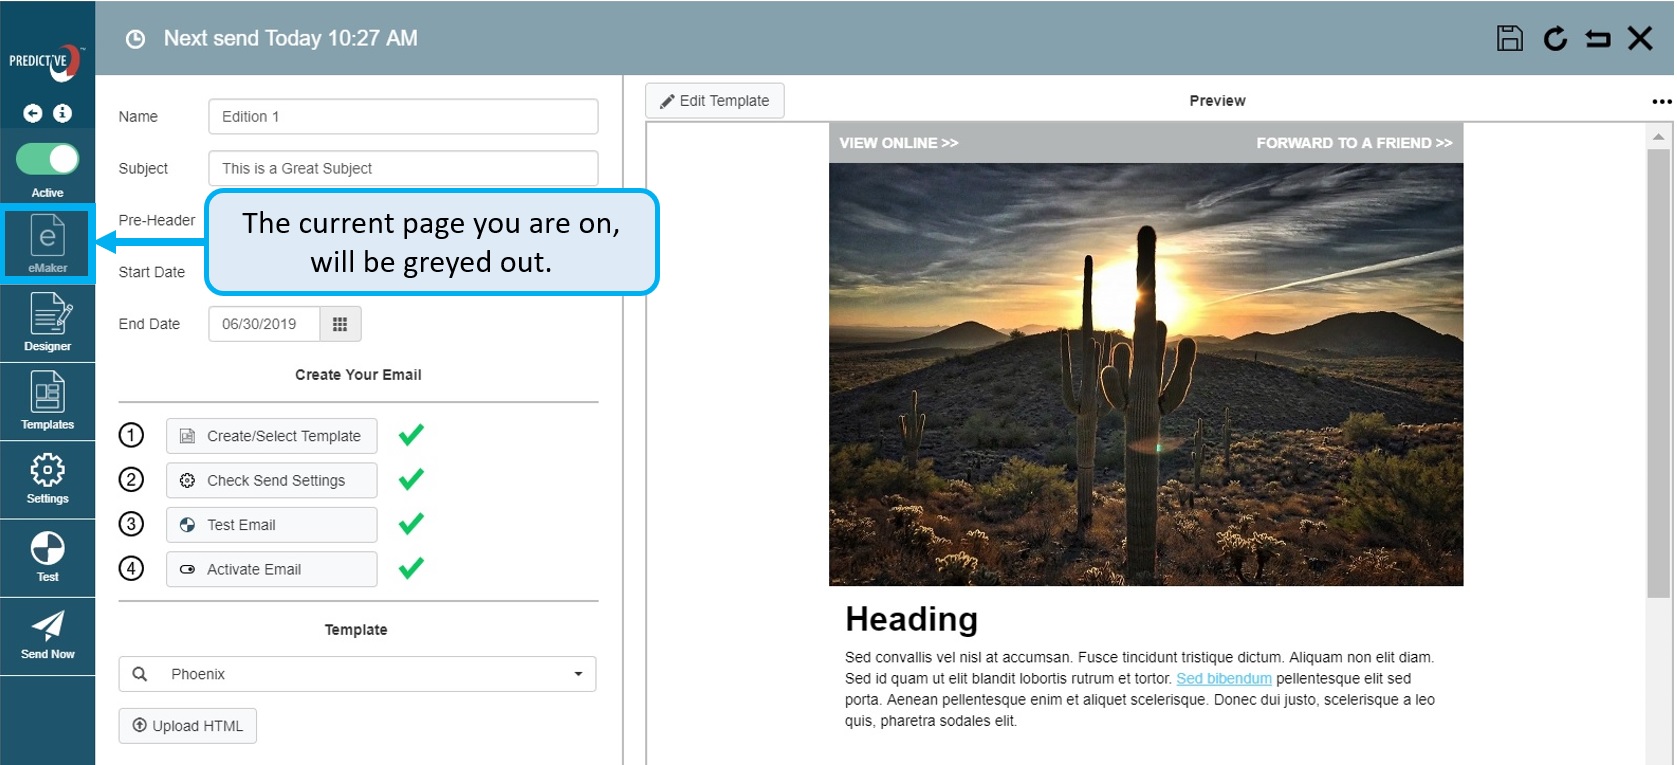This screenshot has height=765, width=1677.
Task: Click the VIEW ONLINE link in preview
Action: (898, 143)
